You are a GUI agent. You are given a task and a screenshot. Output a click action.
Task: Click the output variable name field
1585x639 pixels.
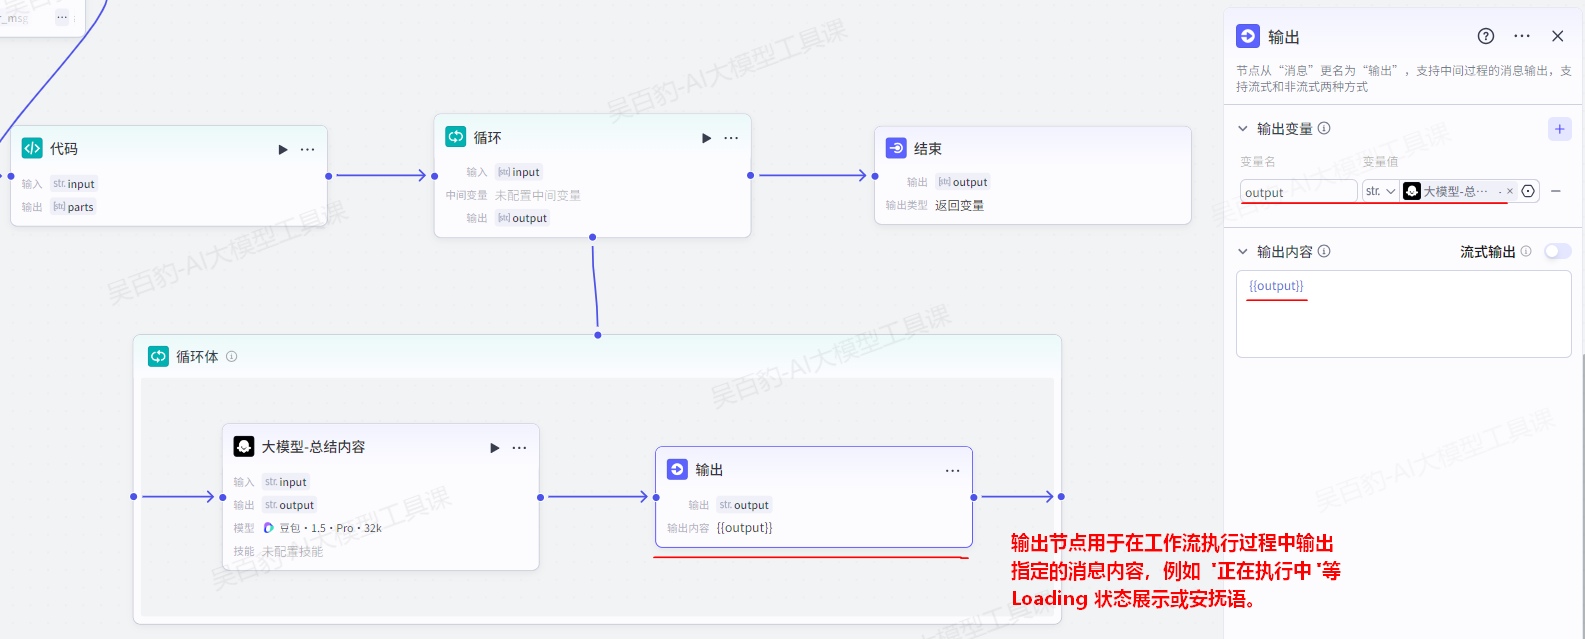click(x=1297, y=192)
